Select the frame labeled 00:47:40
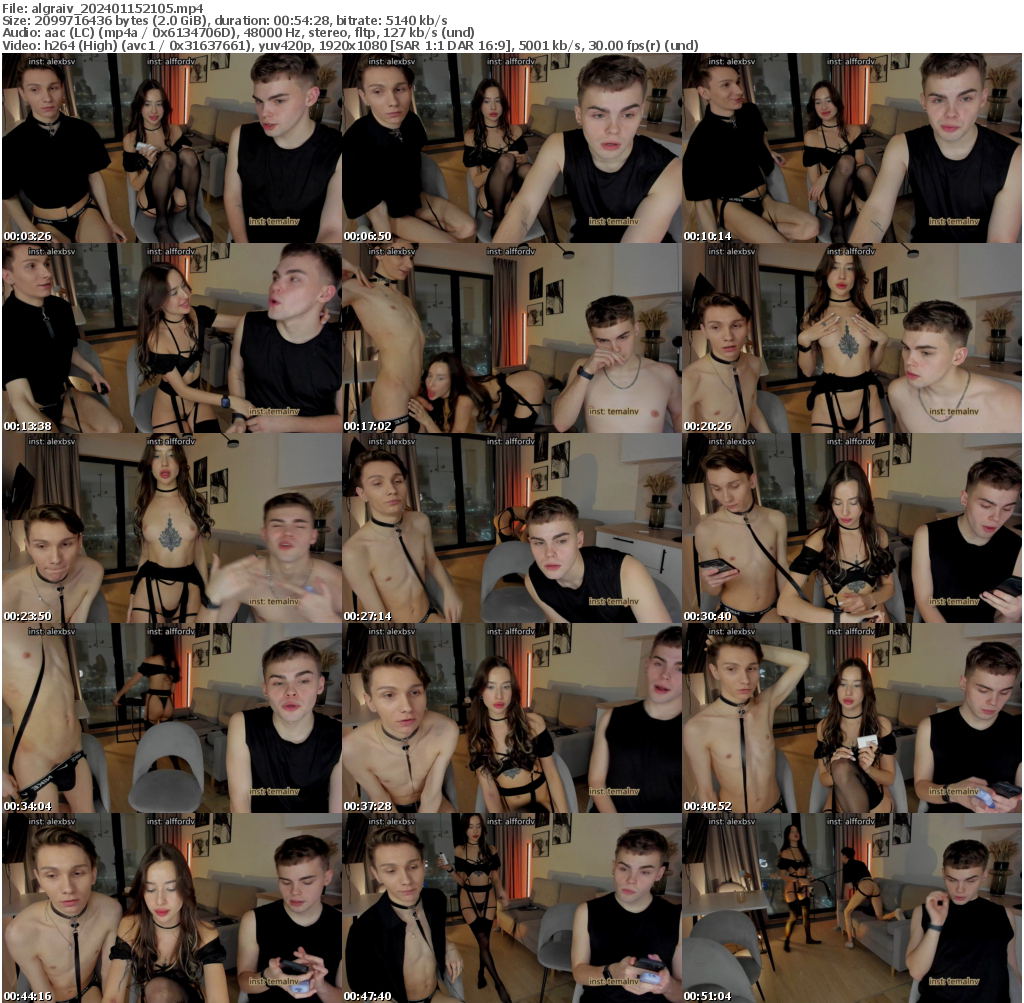Screen dimensions: 1024x1003 tap(511, 908)
